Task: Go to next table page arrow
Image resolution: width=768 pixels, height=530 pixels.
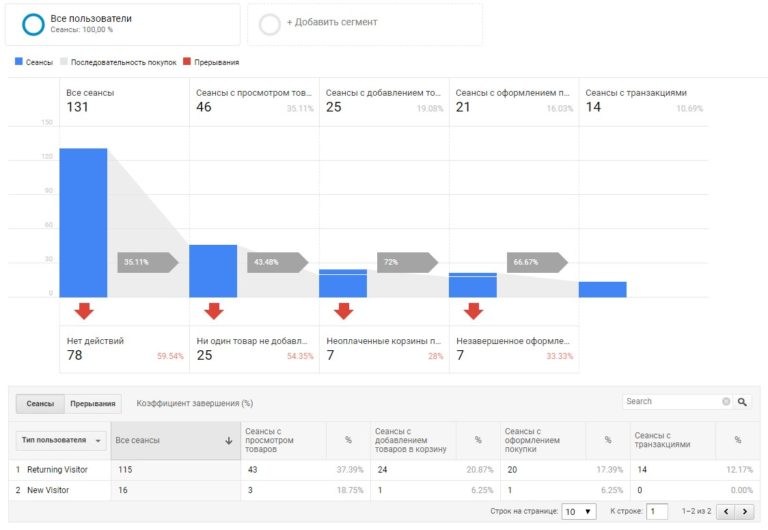Action: pyautogui.click(x=746, y=511)
